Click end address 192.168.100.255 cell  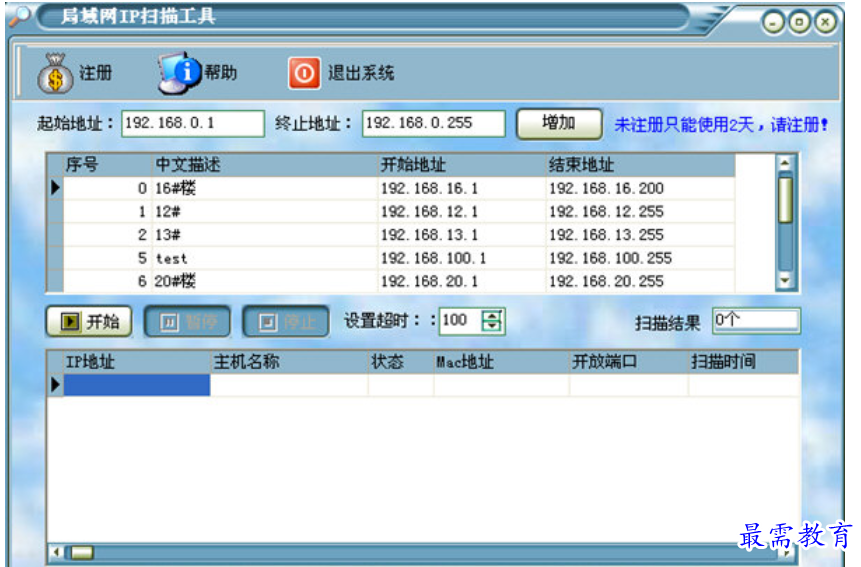pos(640,258)
